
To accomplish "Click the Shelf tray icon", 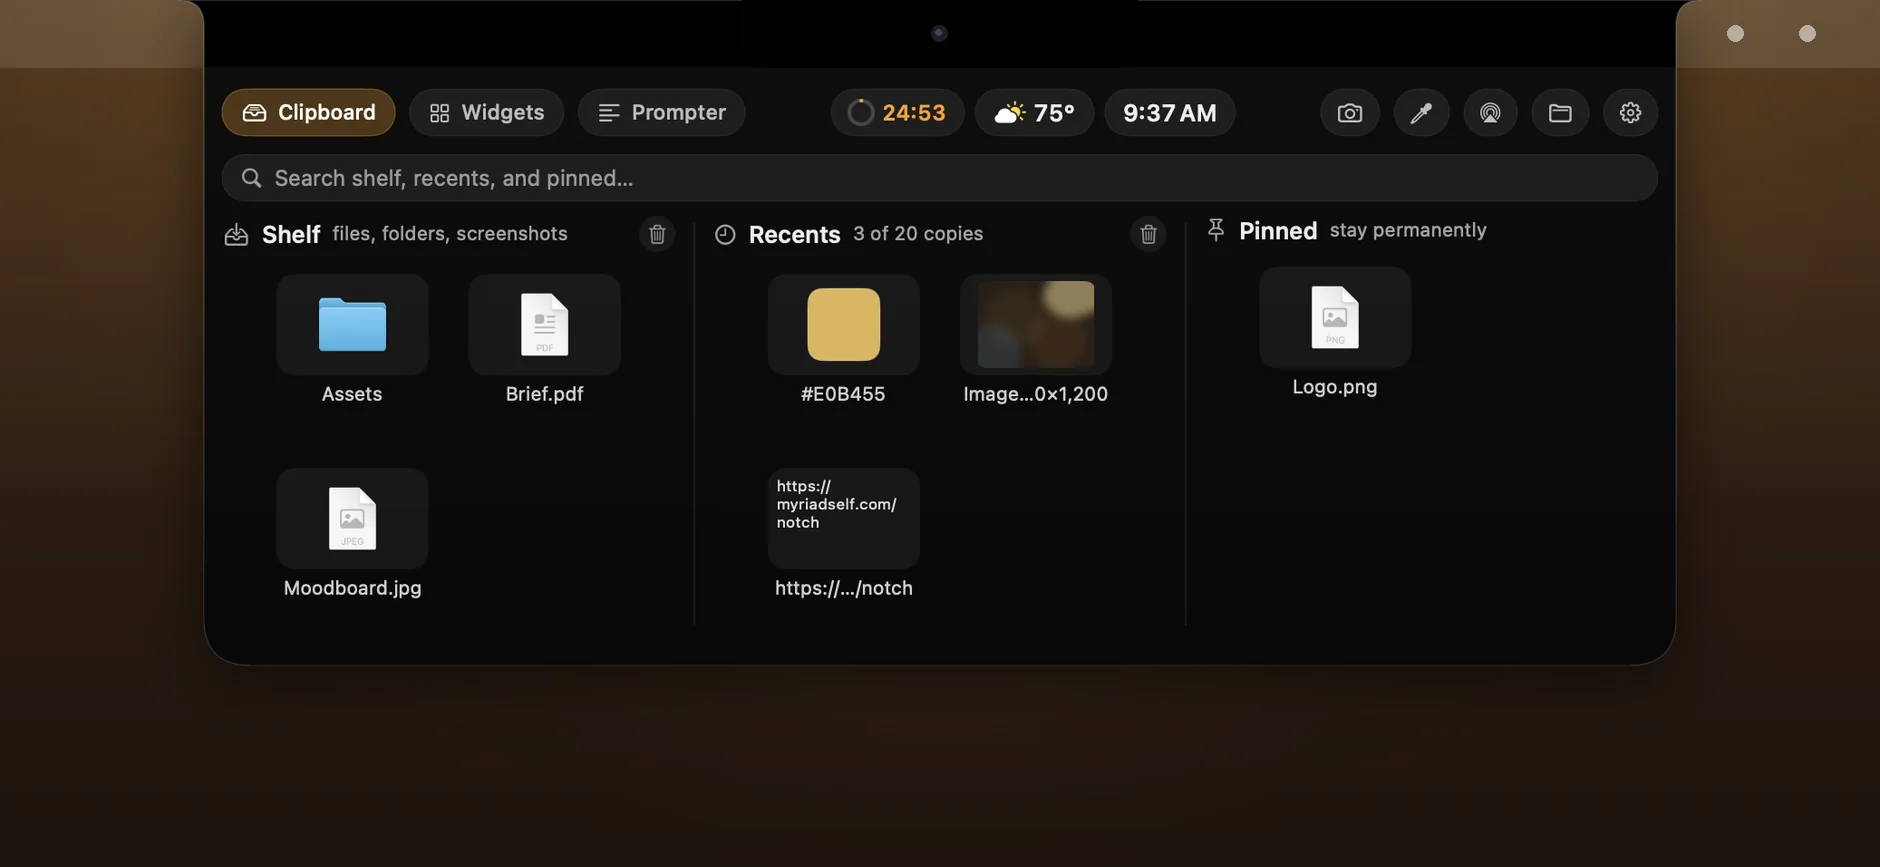I will click(236, 234).
